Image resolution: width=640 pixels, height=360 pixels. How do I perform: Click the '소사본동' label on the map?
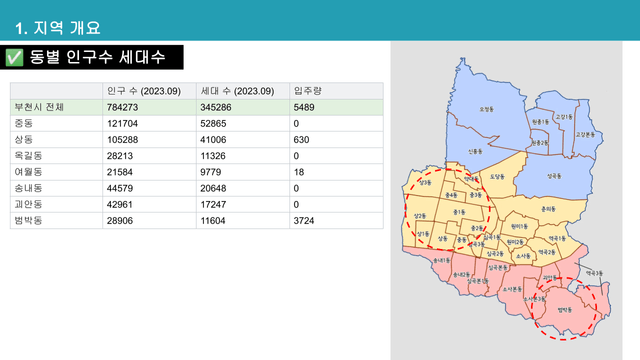click(x=512, y=289)
